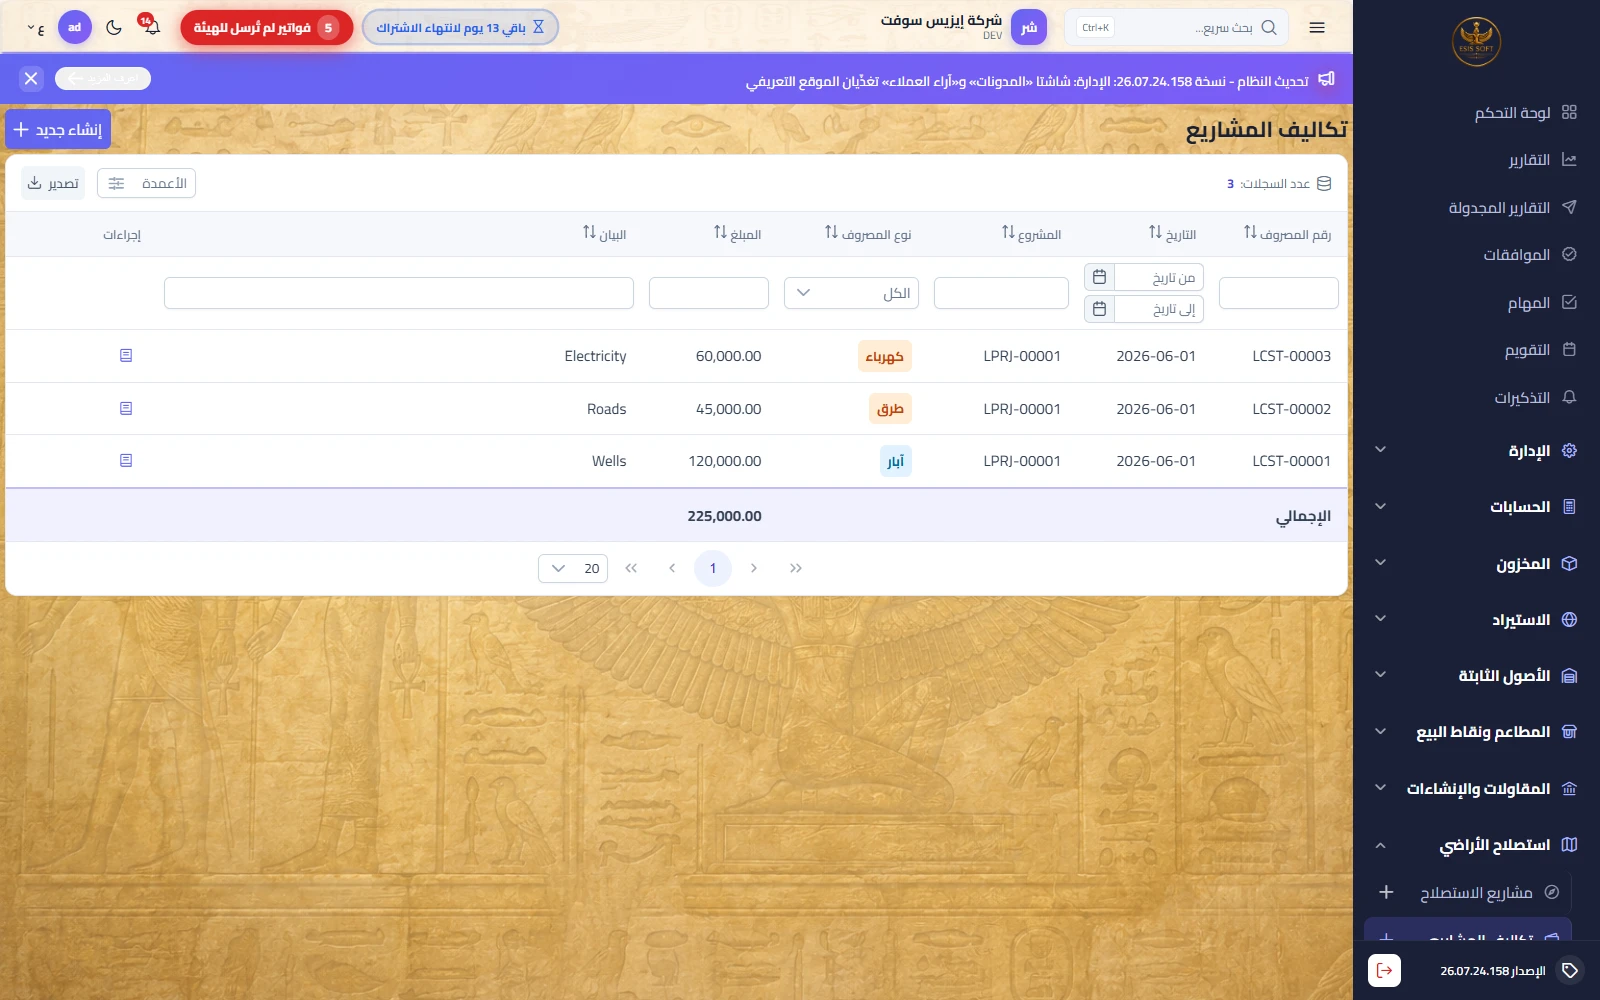The height and width of the screenshot is (1000, 1600).
Task: Open the notifications bell with 14 badge
Action: [151, 26]
